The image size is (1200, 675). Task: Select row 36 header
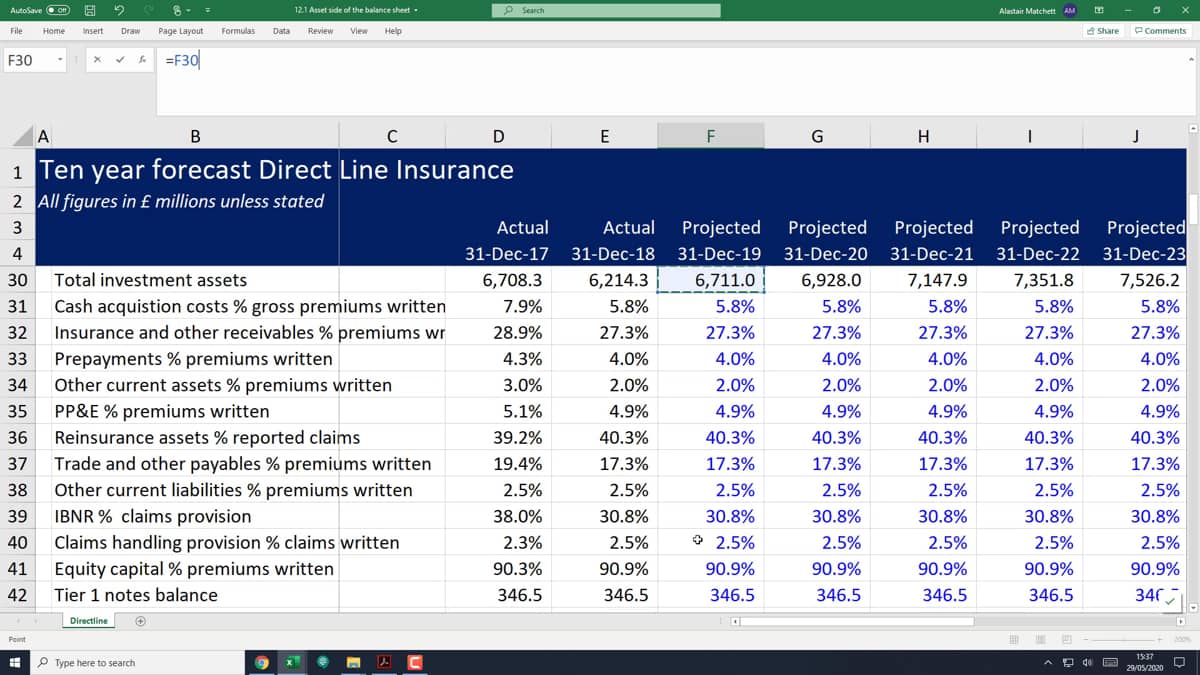[17, 437]
